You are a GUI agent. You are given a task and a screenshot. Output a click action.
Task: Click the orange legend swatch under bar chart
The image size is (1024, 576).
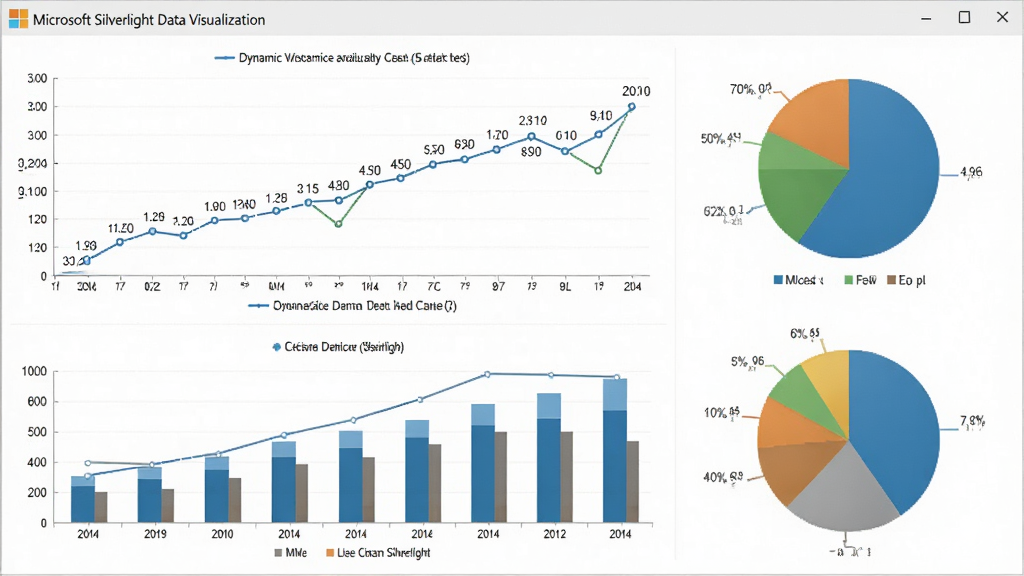(x=330, y=553)
